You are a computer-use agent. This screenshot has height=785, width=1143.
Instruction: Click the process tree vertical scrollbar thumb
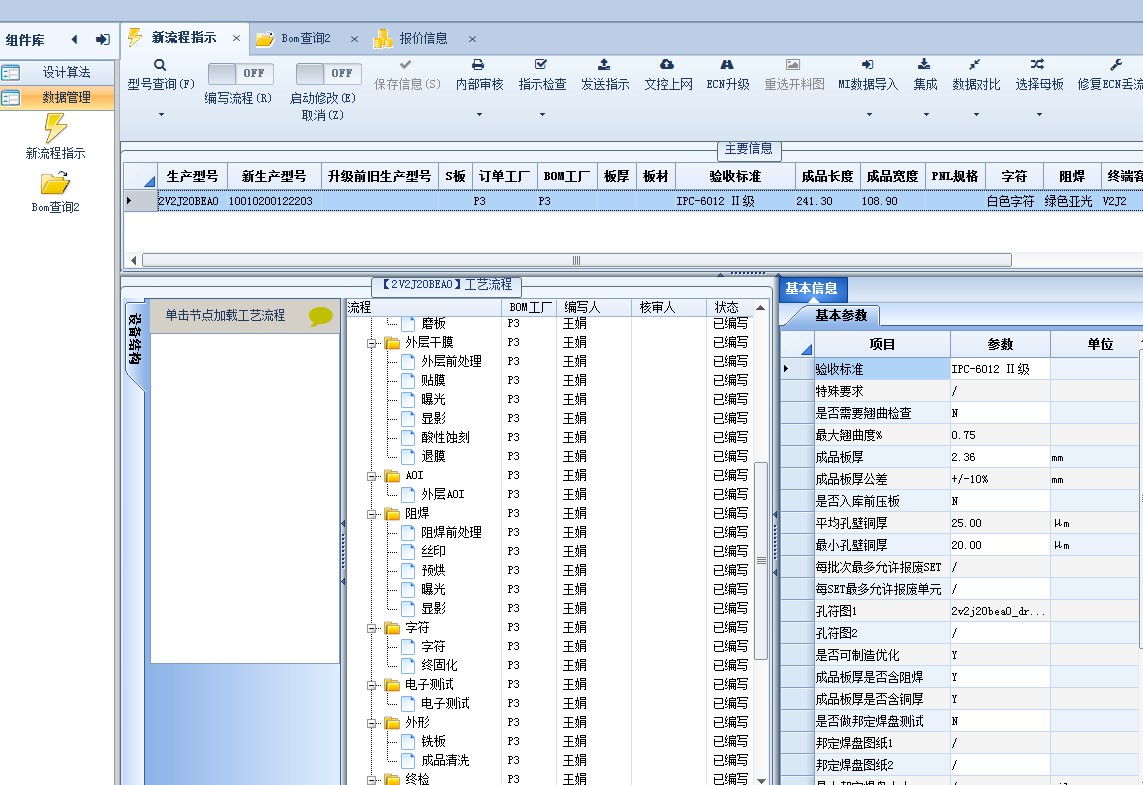click(x=761, y=560)
